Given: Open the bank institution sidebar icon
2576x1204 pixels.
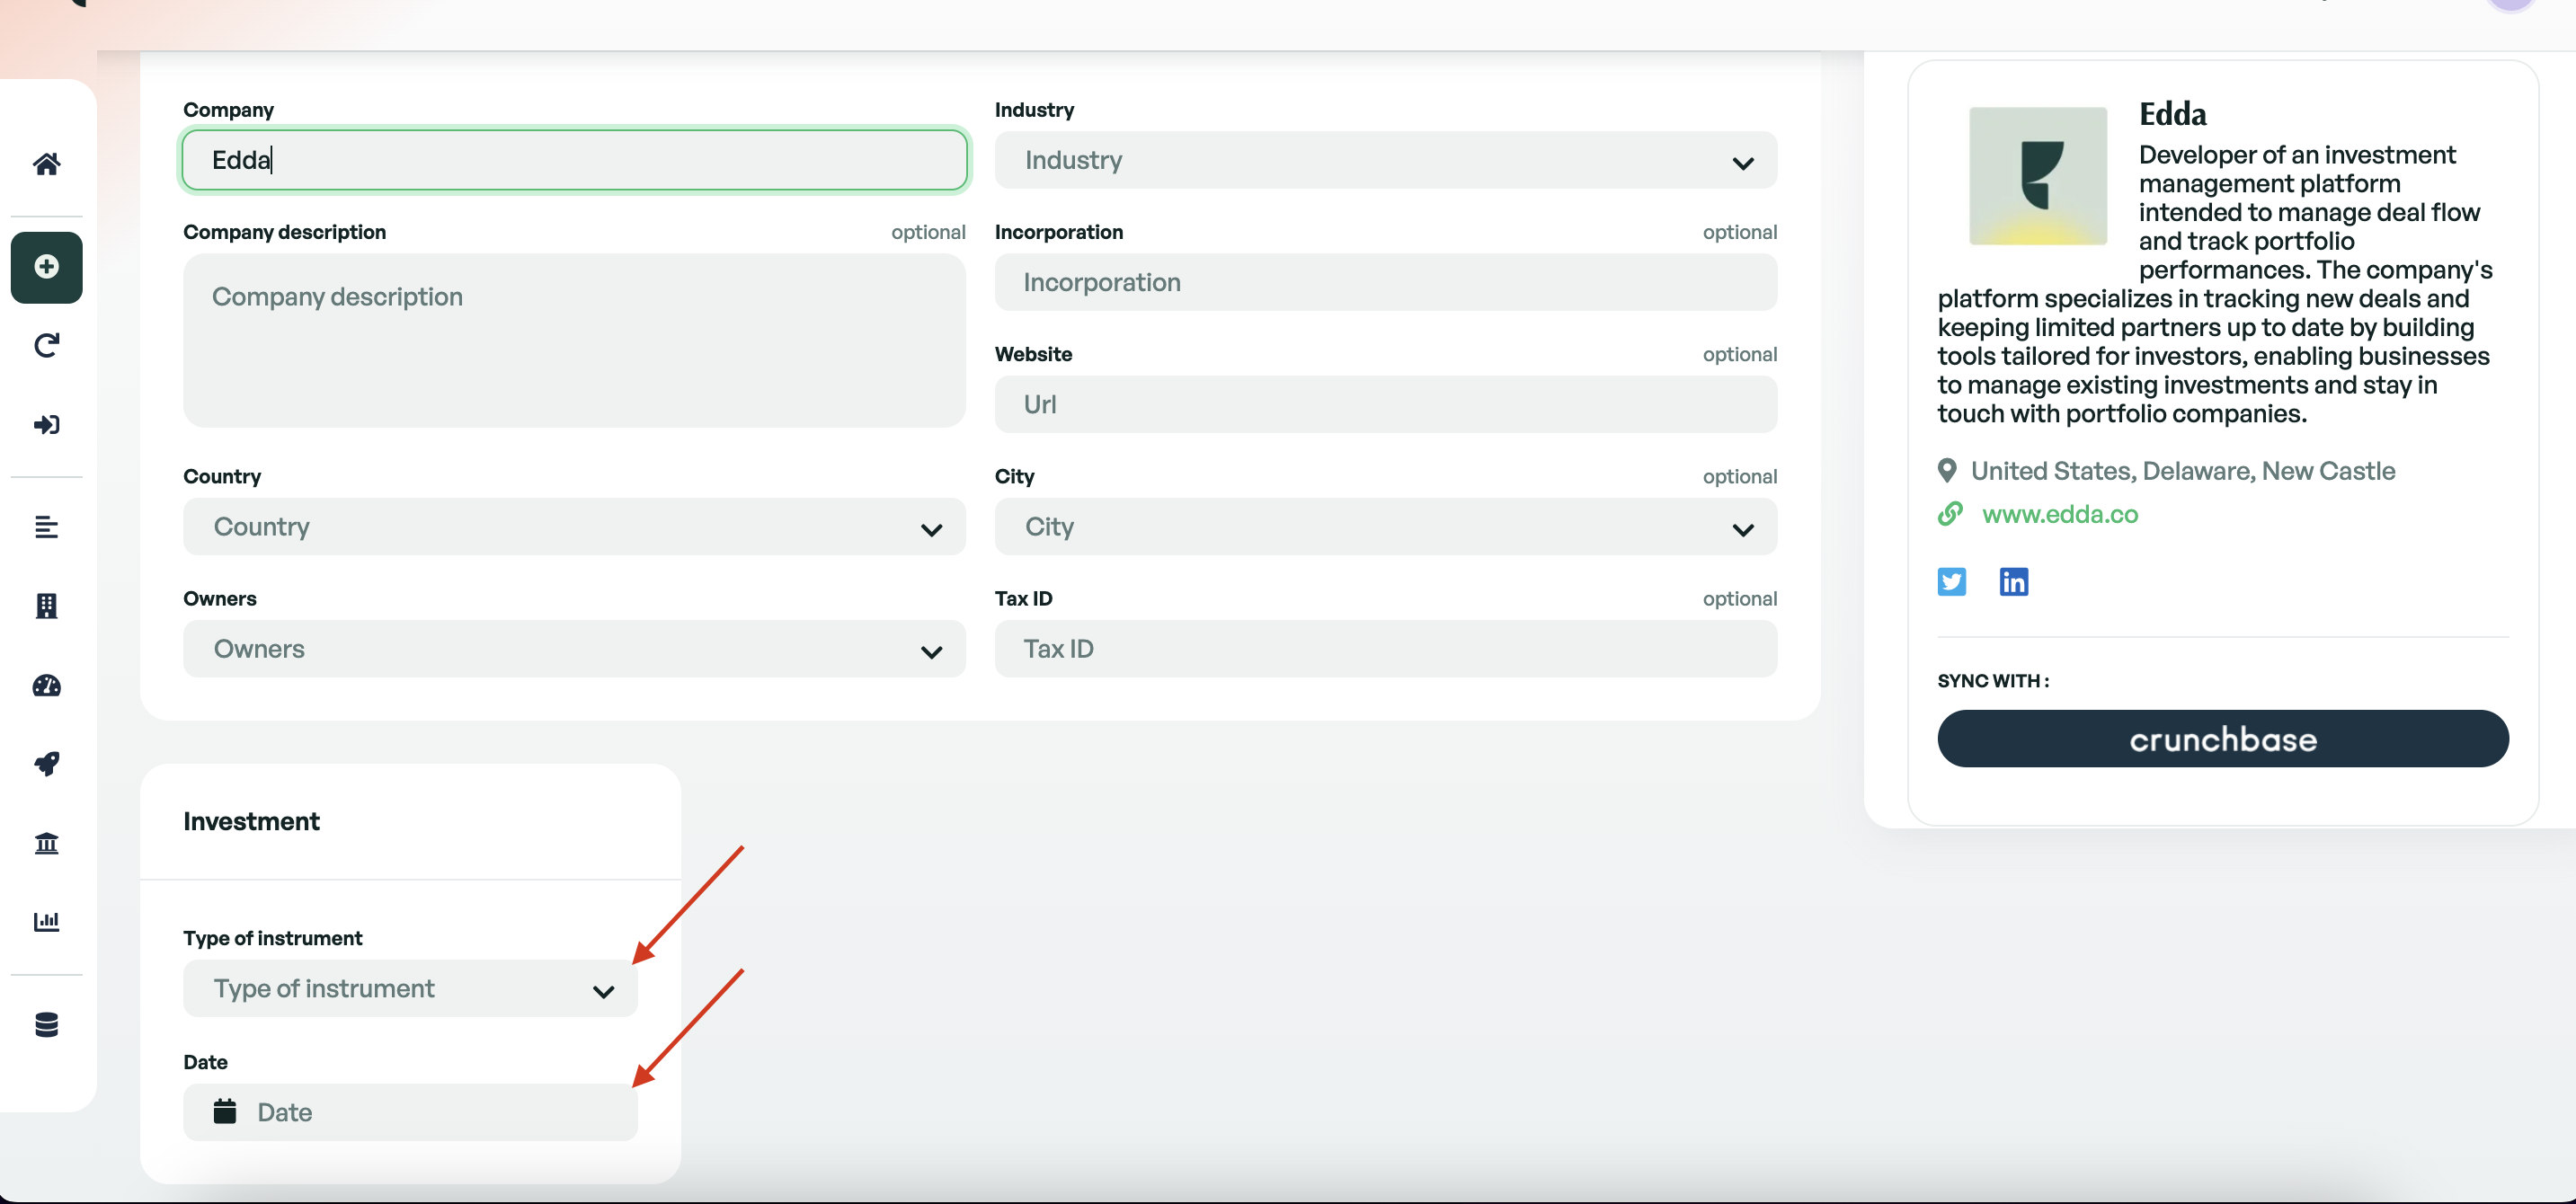Looking at the screenshot, I should click(x=46, y=843).
